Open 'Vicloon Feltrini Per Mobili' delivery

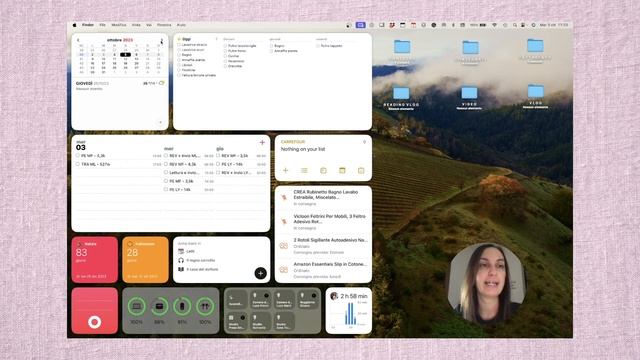coord(323,222)
